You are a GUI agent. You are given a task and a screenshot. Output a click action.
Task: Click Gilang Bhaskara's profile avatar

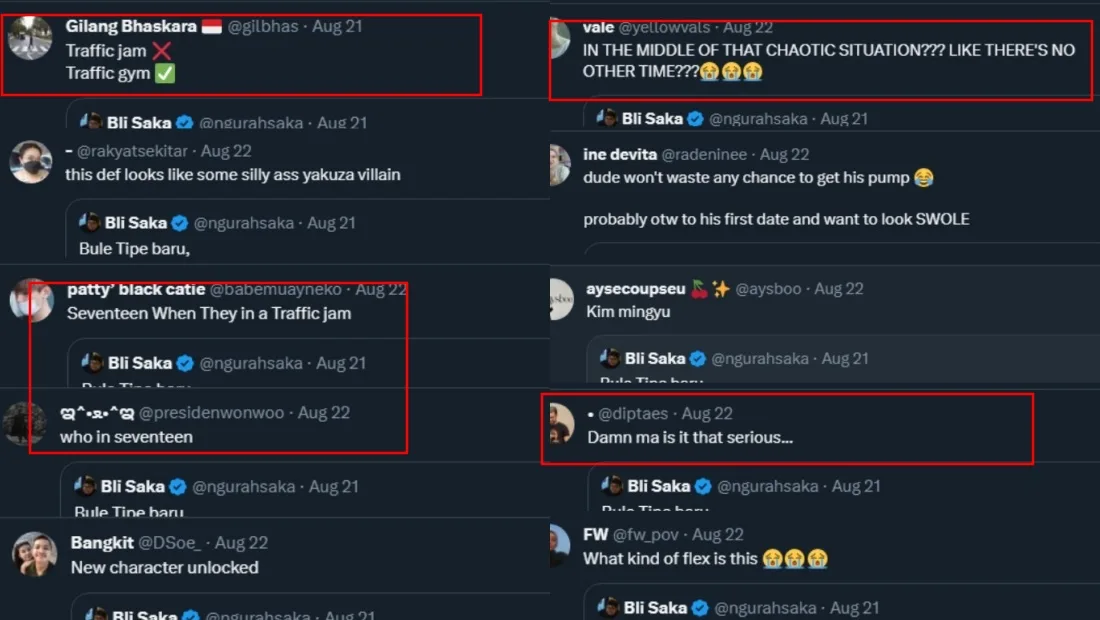29,38
